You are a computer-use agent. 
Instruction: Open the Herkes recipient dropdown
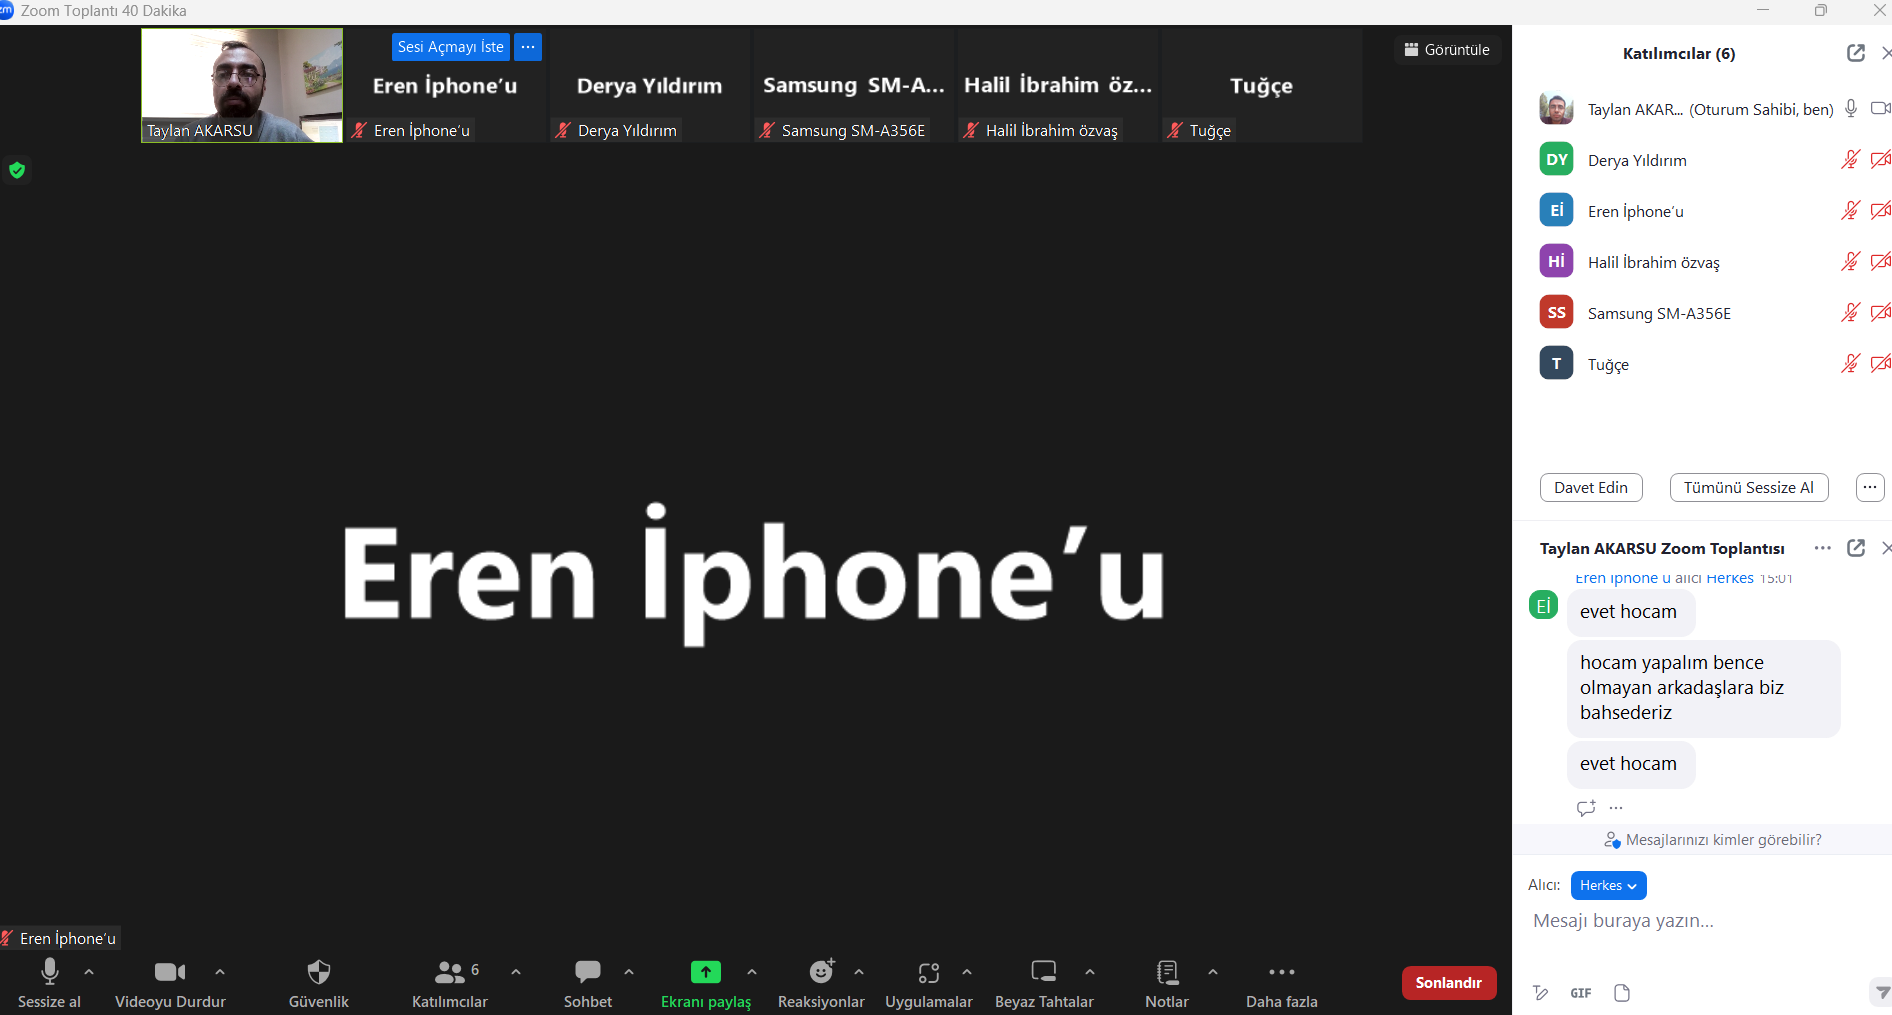click(1607, 885)
